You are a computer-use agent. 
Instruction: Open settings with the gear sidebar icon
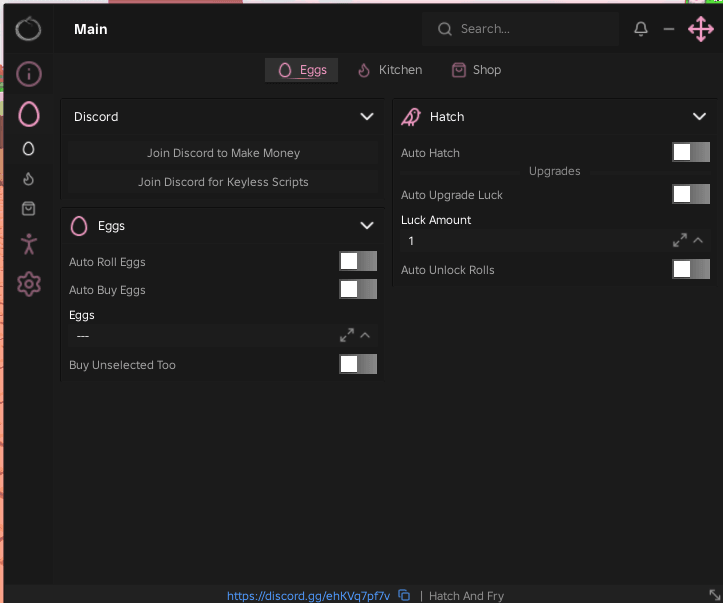pos(29,284)
